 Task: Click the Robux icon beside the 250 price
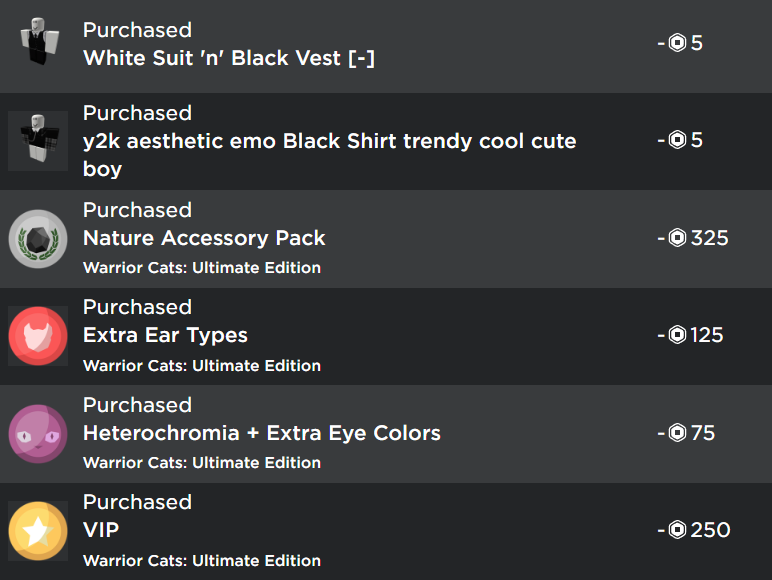[x=677, y=530]
